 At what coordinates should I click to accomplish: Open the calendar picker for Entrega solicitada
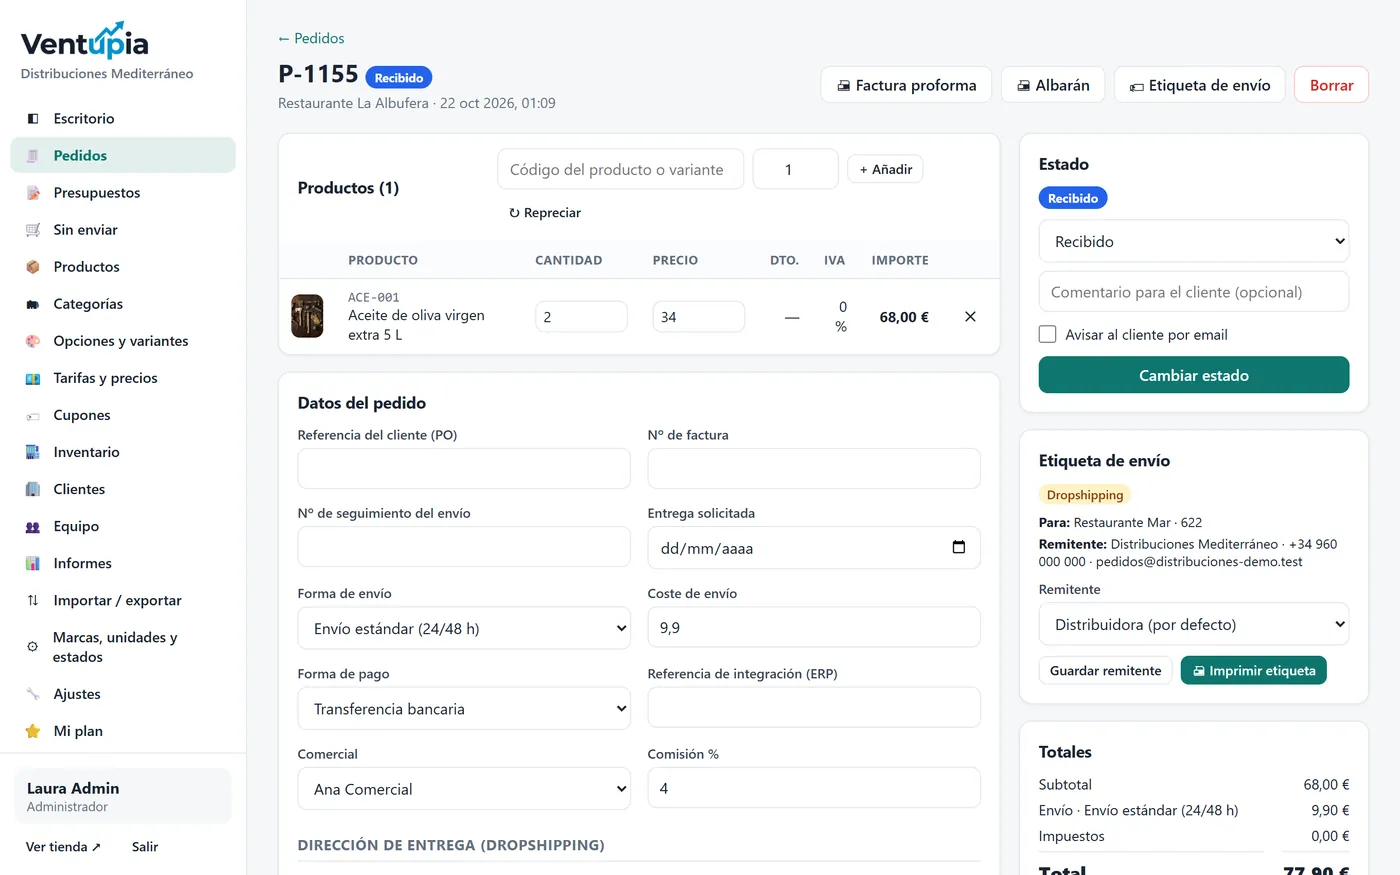coord(959,547)
